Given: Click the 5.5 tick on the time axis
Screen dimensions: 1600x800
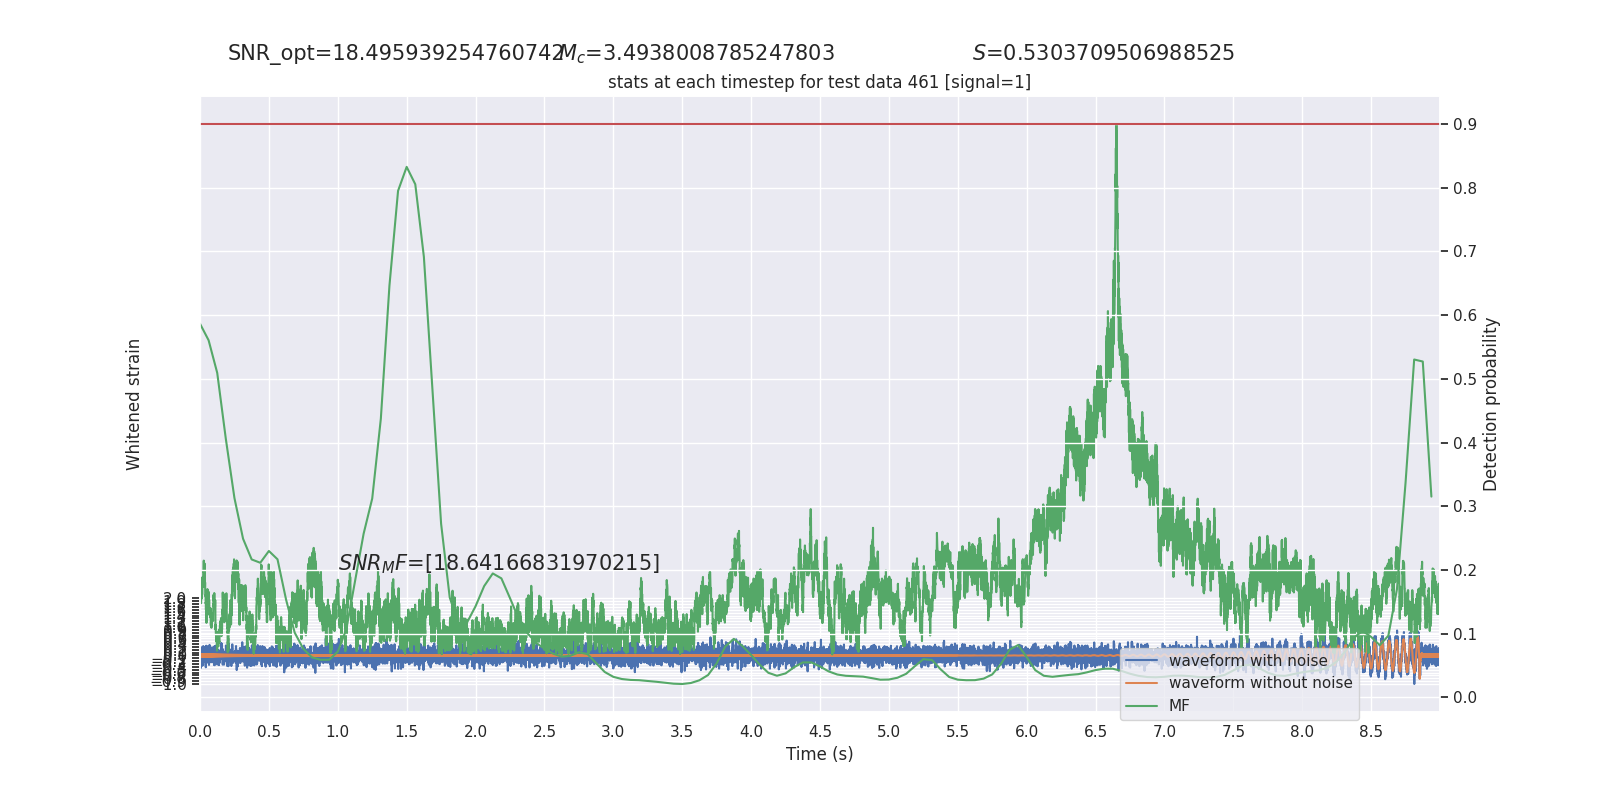Looking at the screenshot, I should point(957,731).
